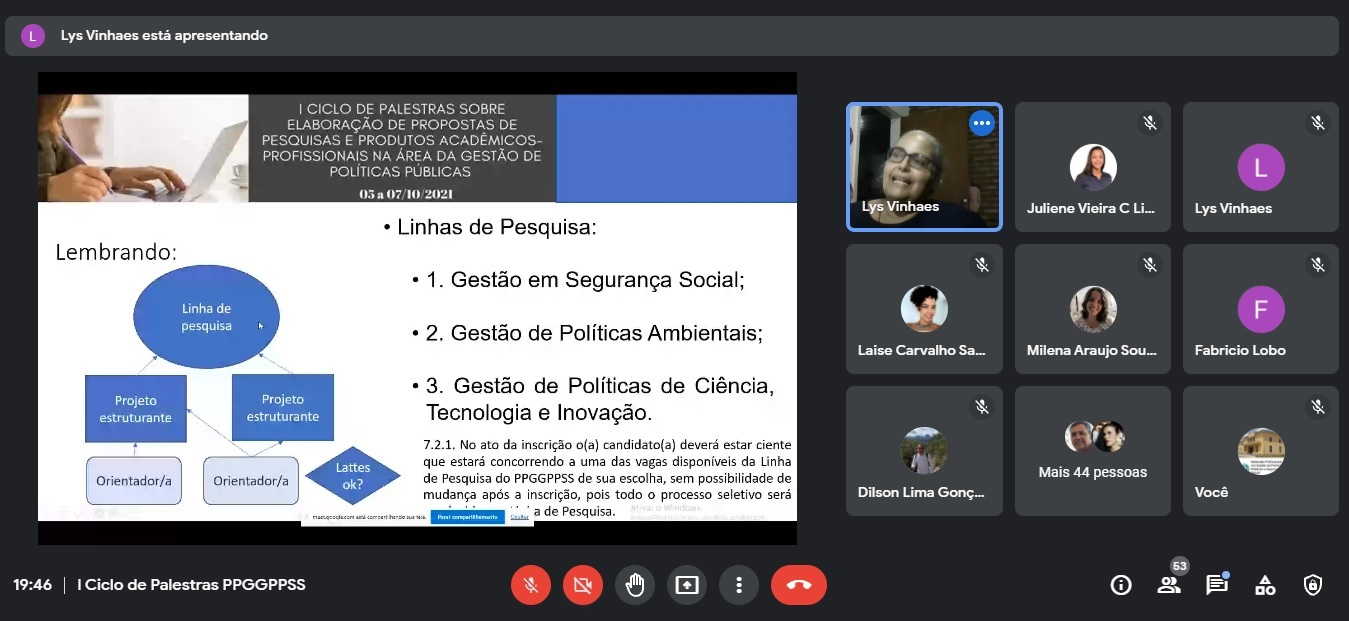Click the 'Parar compartilhamento' button
The width and height of the screenshot is (1349, 621).
click(x=467, y=517)
